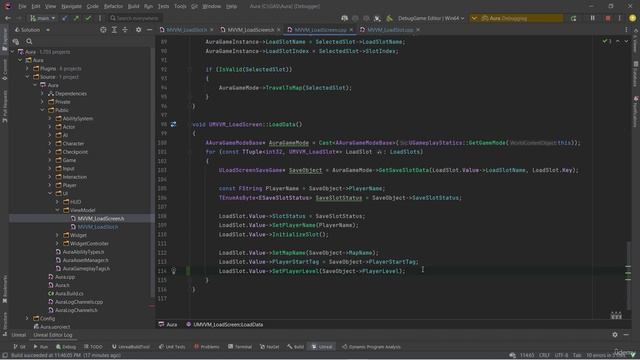Screen dimensions: 640x360
Task: Expand the WidgetController folder
Action: coord(57,243)
